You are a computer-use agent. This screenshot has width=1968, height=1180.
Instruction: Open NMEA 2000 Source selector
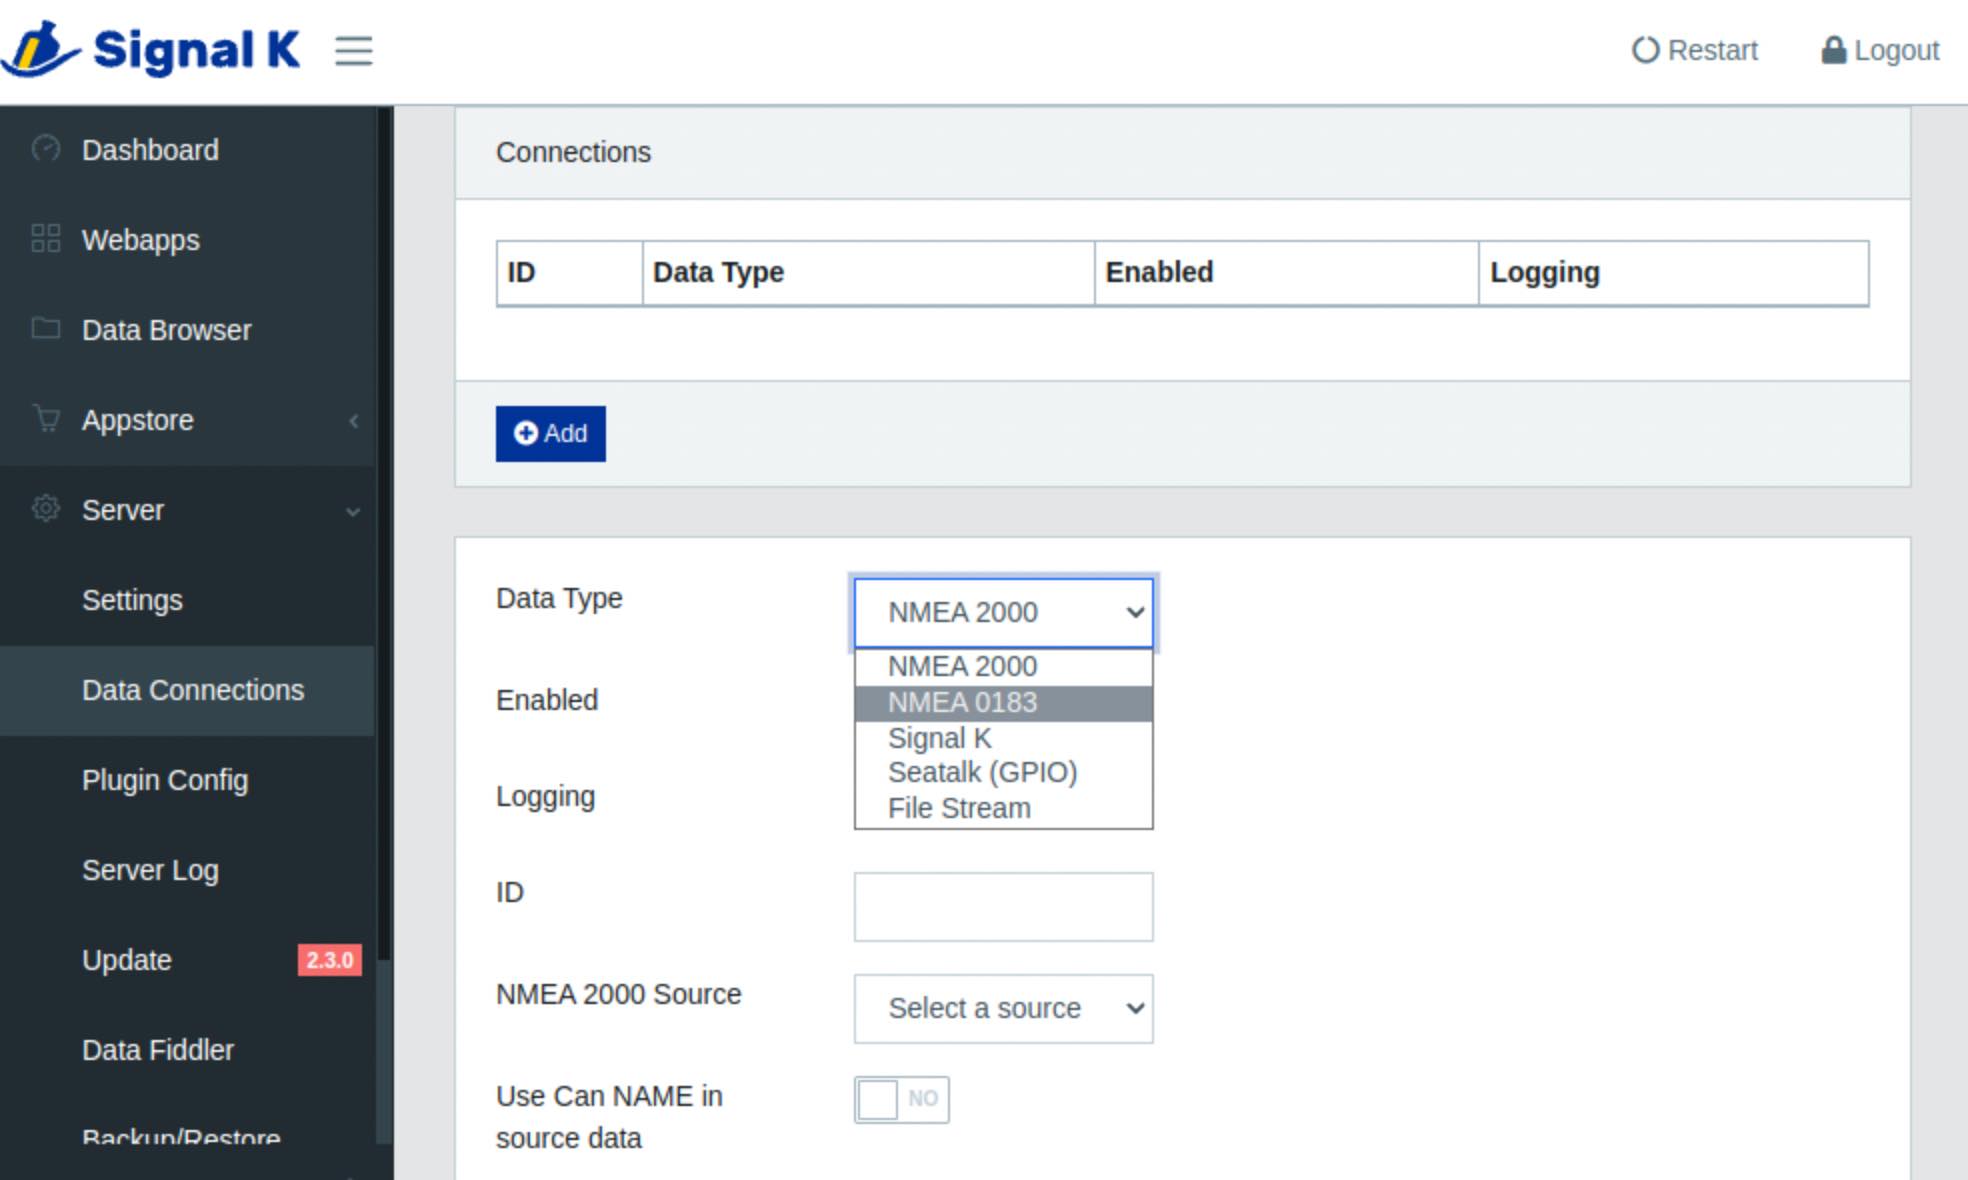[1003, 1009]
